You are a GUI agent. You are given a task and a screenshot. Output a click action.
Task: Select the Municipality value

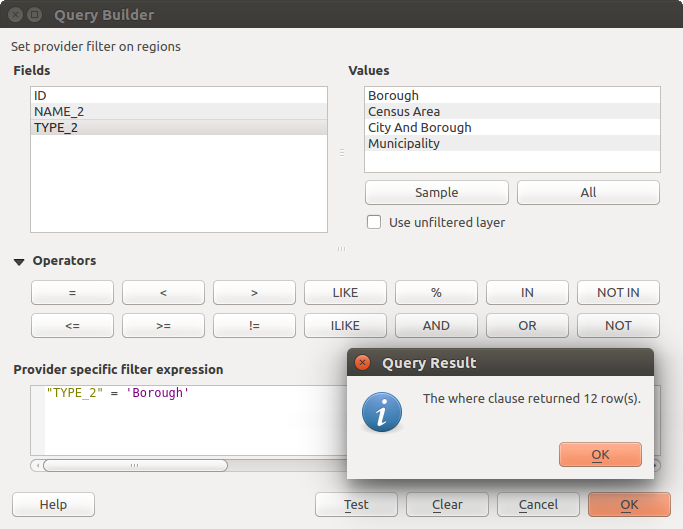click(404, 144)
